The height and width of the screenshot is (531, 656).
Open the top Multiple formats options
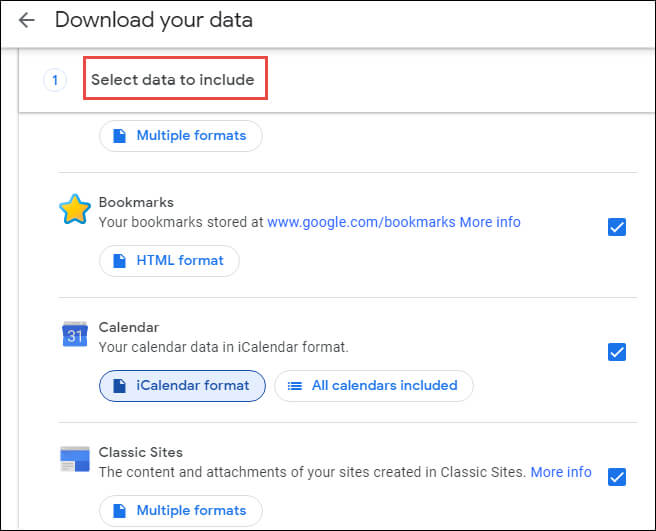[181, 136]
